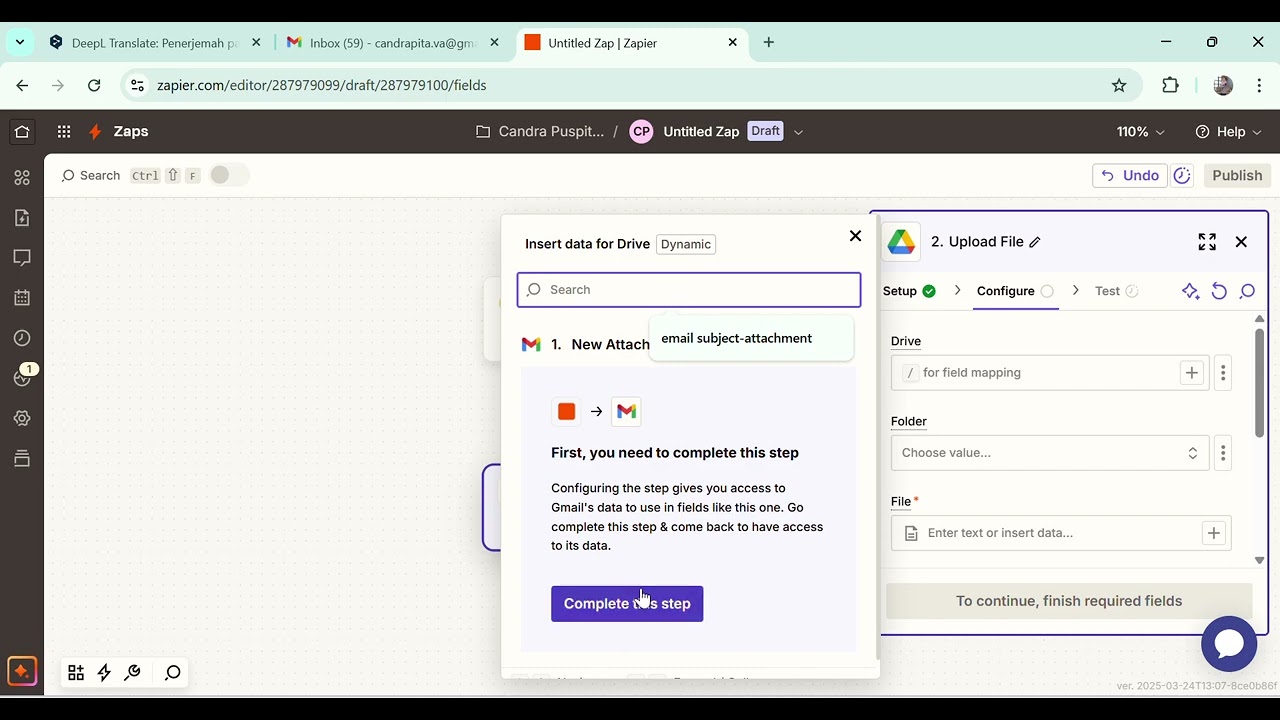
Task: Expand the step panel to full screen
Action: (1207, 242)
